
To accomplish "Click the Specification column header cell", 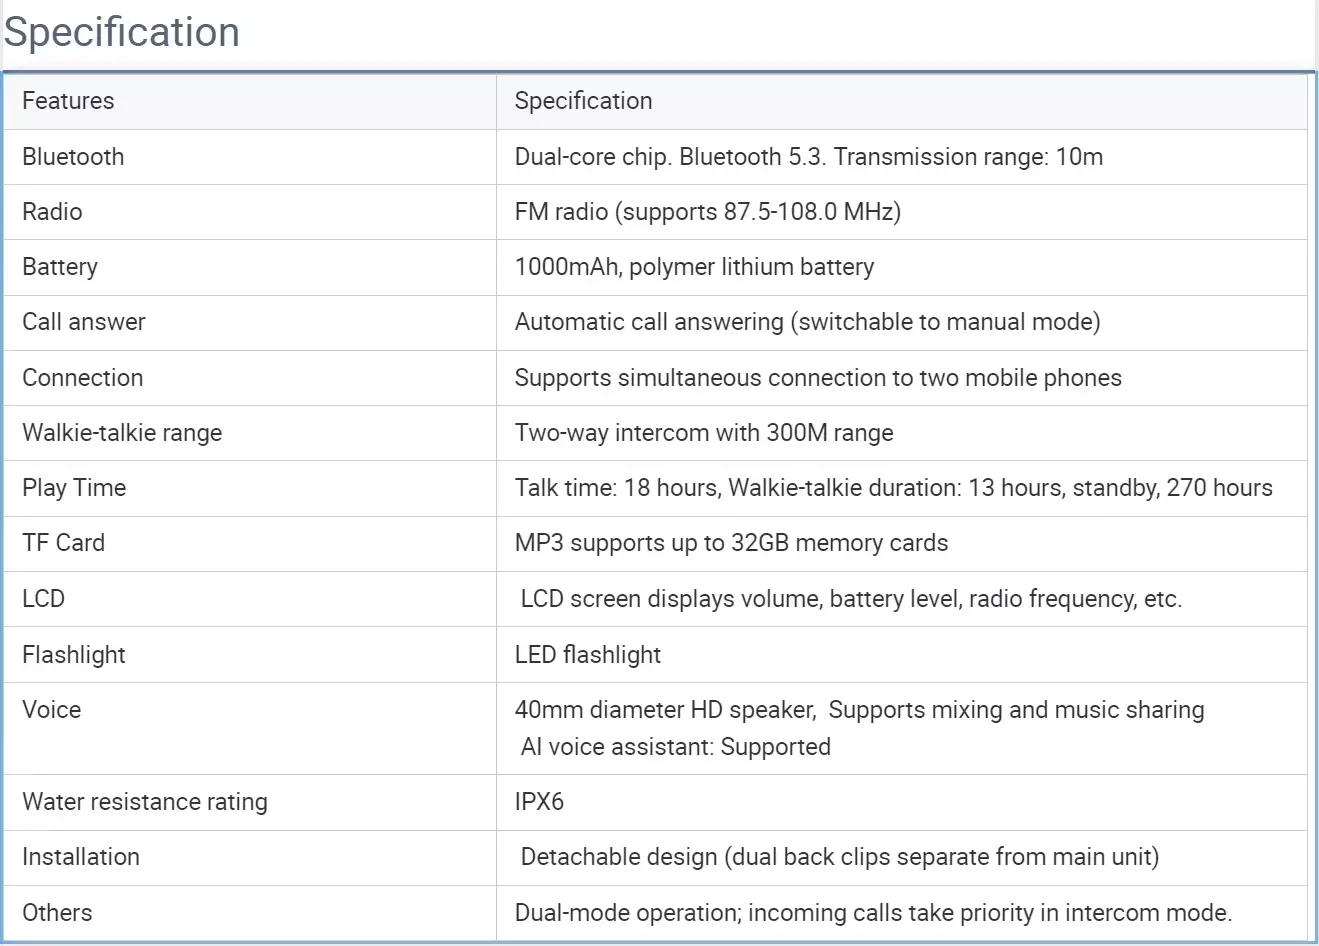I will click(583, 101).
